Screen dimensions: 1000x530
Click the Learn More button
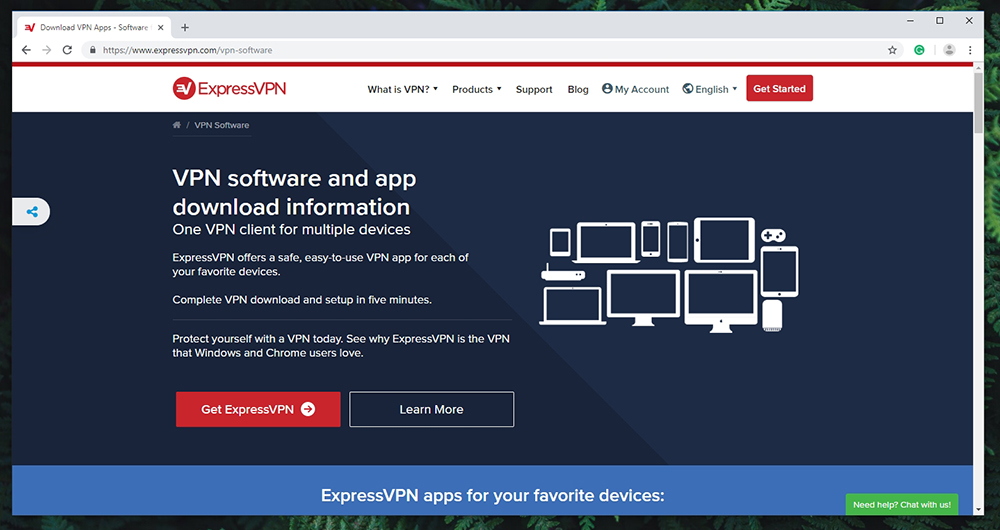coord(432,409)
